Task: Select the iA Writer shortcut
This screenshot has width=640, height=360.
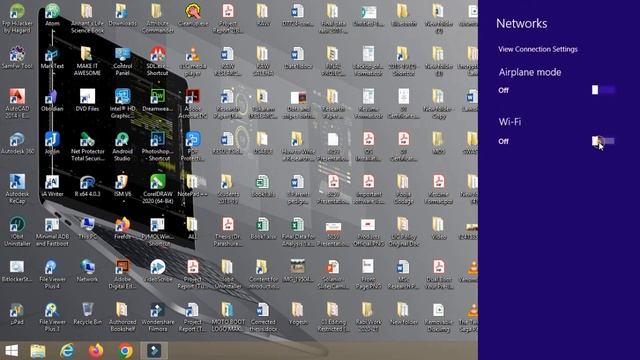Action: [x=52, y=186]
